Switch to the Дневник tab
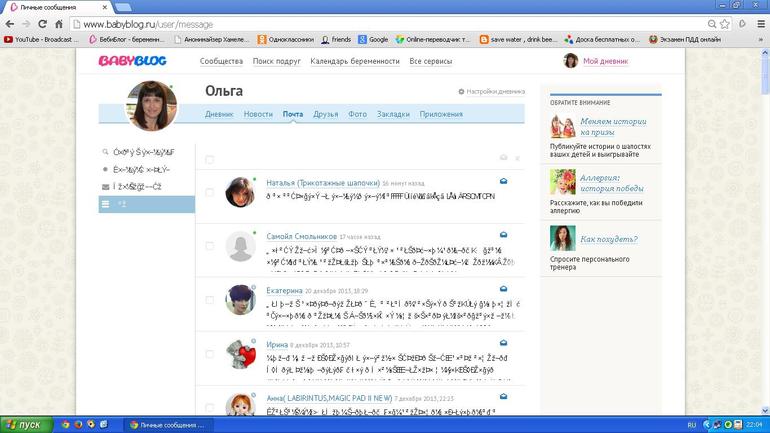Viewport: 770px width, 433px height. pos(219,114)
